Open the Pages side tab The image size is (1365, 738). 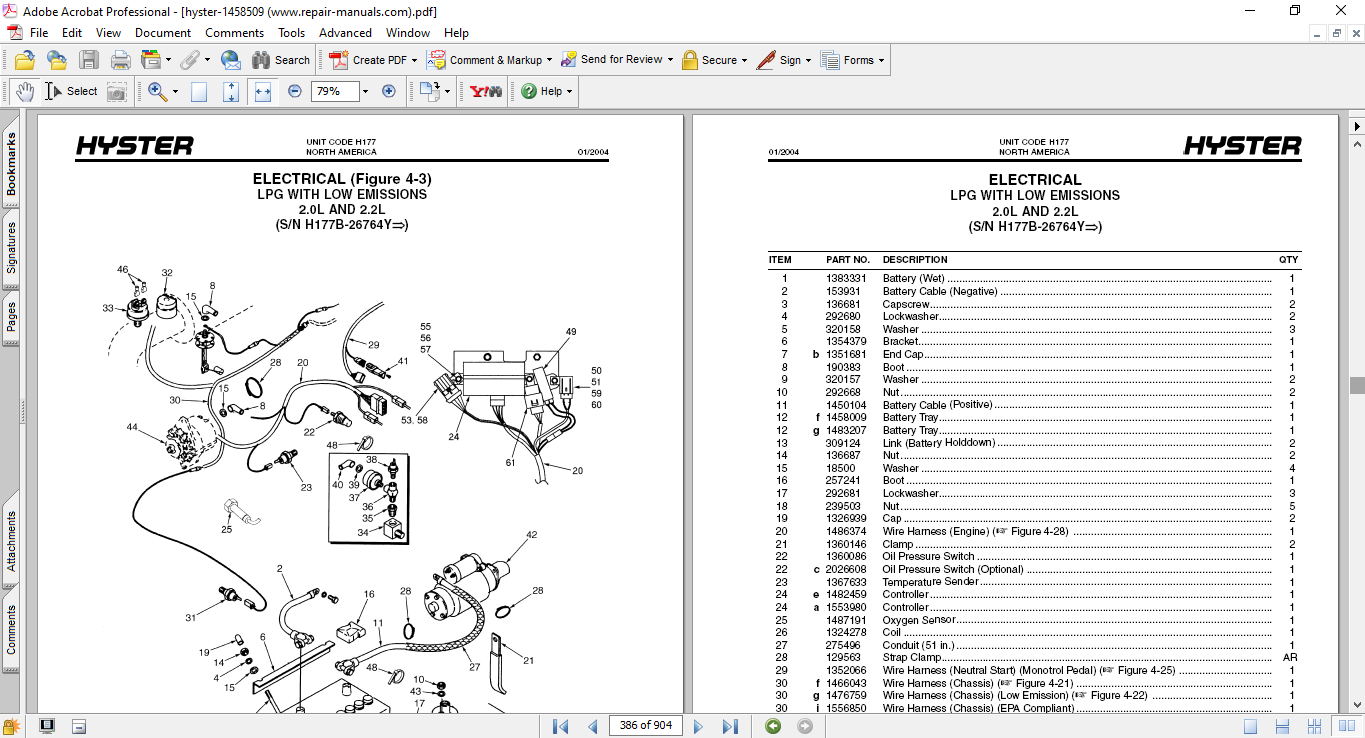pos(11,317)
